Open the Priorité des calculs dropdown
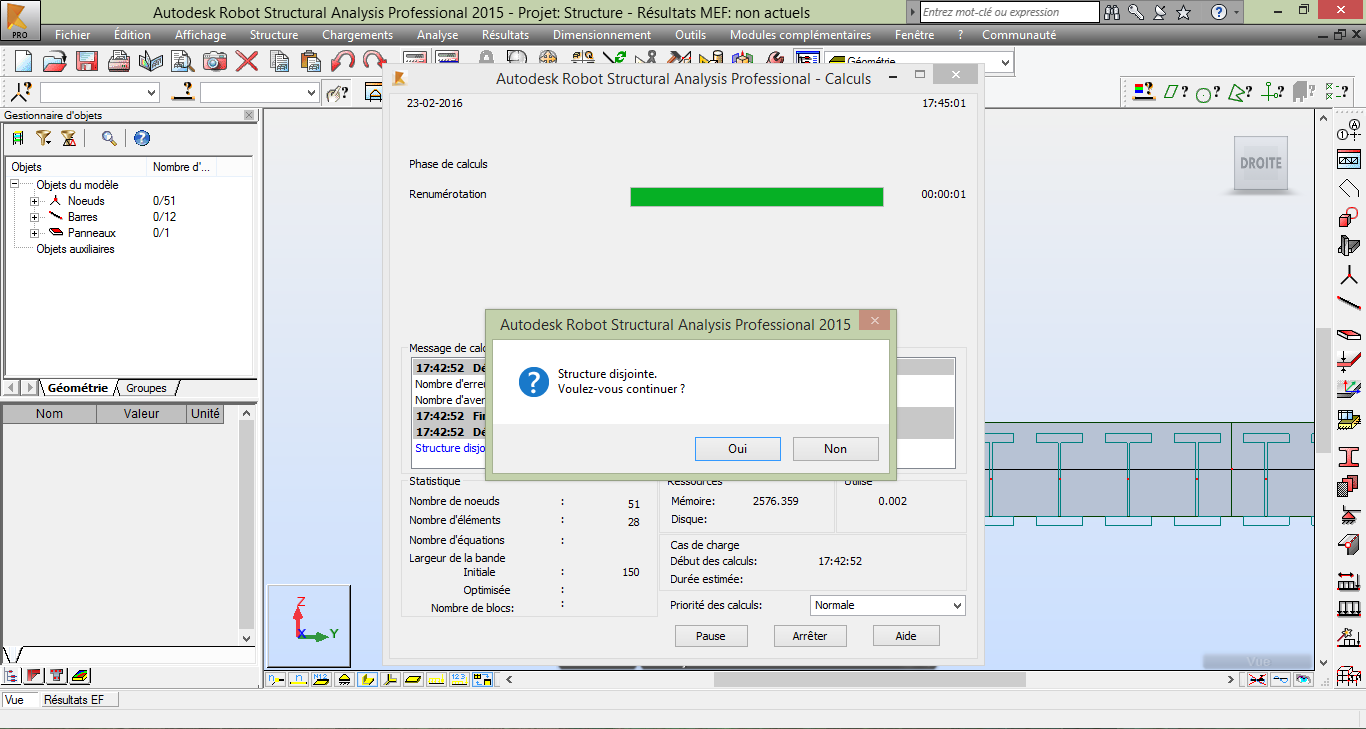This screenshot has width=1366, height=729. 887,605
